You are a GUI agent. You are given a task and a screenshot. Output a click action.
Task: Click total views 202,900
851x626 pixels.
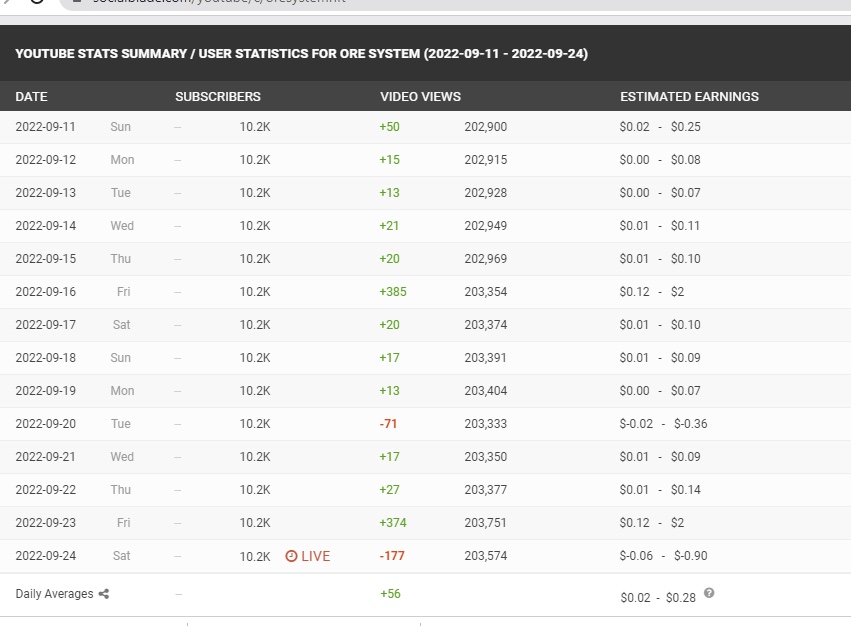point(486,127)
